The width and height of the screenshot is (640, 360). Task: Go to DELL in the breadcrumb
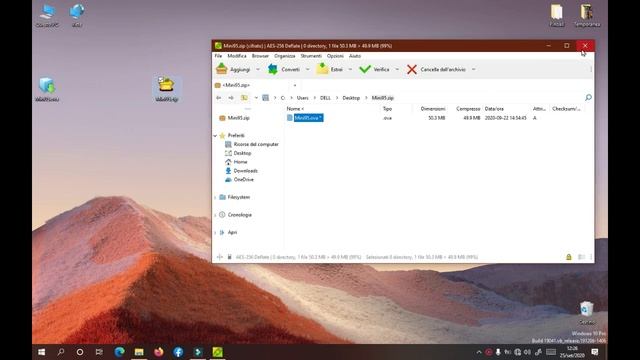pyautogui.click(x=325, y=98)
